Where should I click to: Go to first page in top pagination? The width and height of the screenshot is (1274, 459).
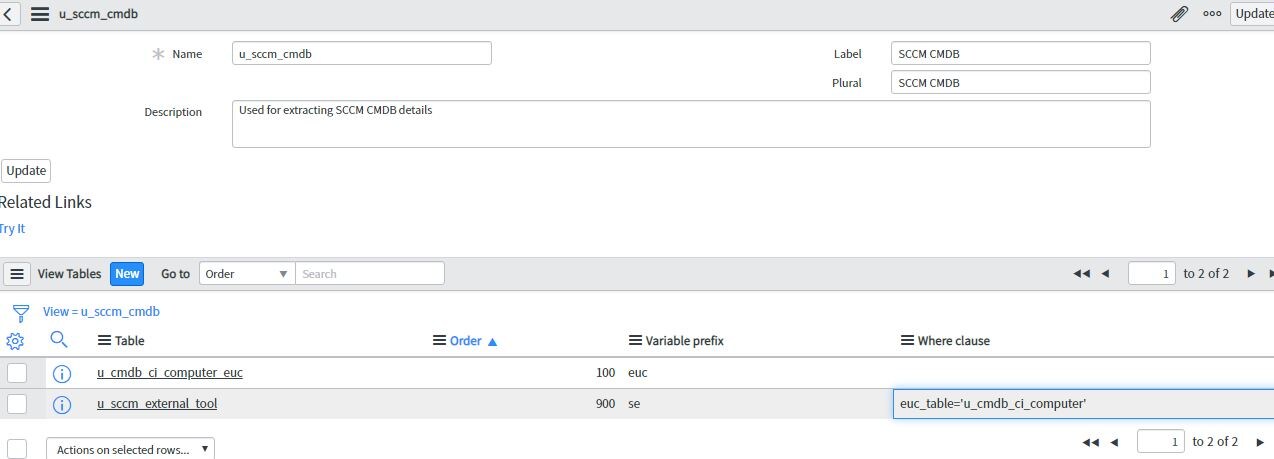click(x=1081, y=273)
